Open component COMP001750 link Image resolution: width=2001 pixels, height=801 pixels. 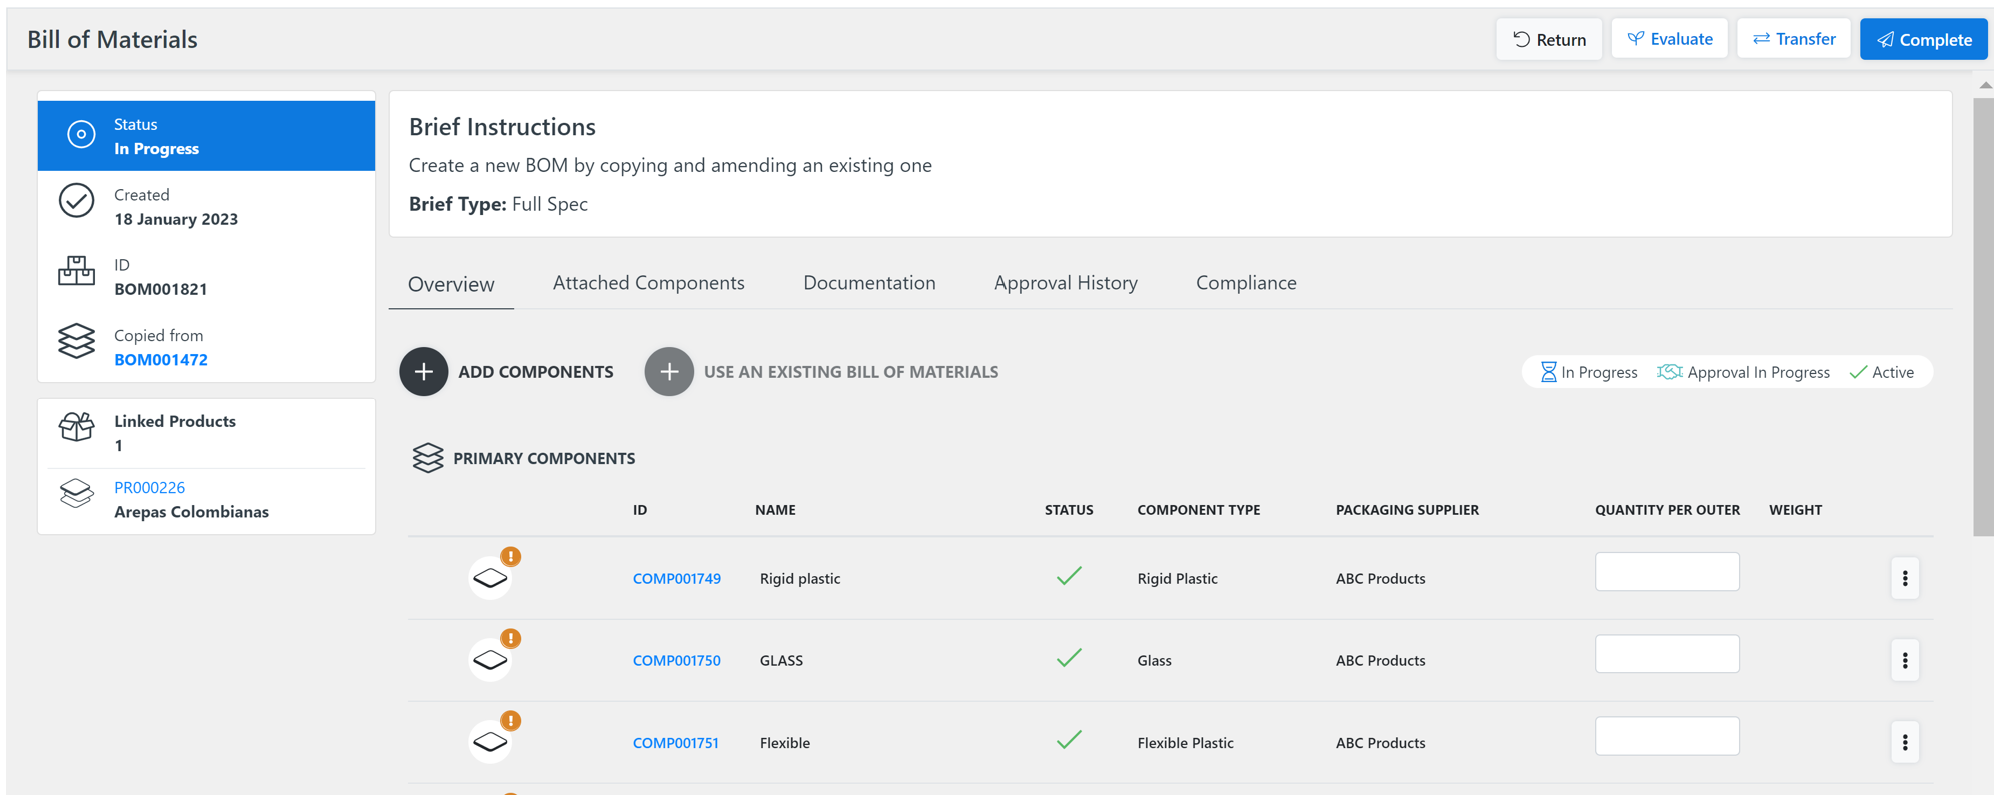(x=676, y=661)
